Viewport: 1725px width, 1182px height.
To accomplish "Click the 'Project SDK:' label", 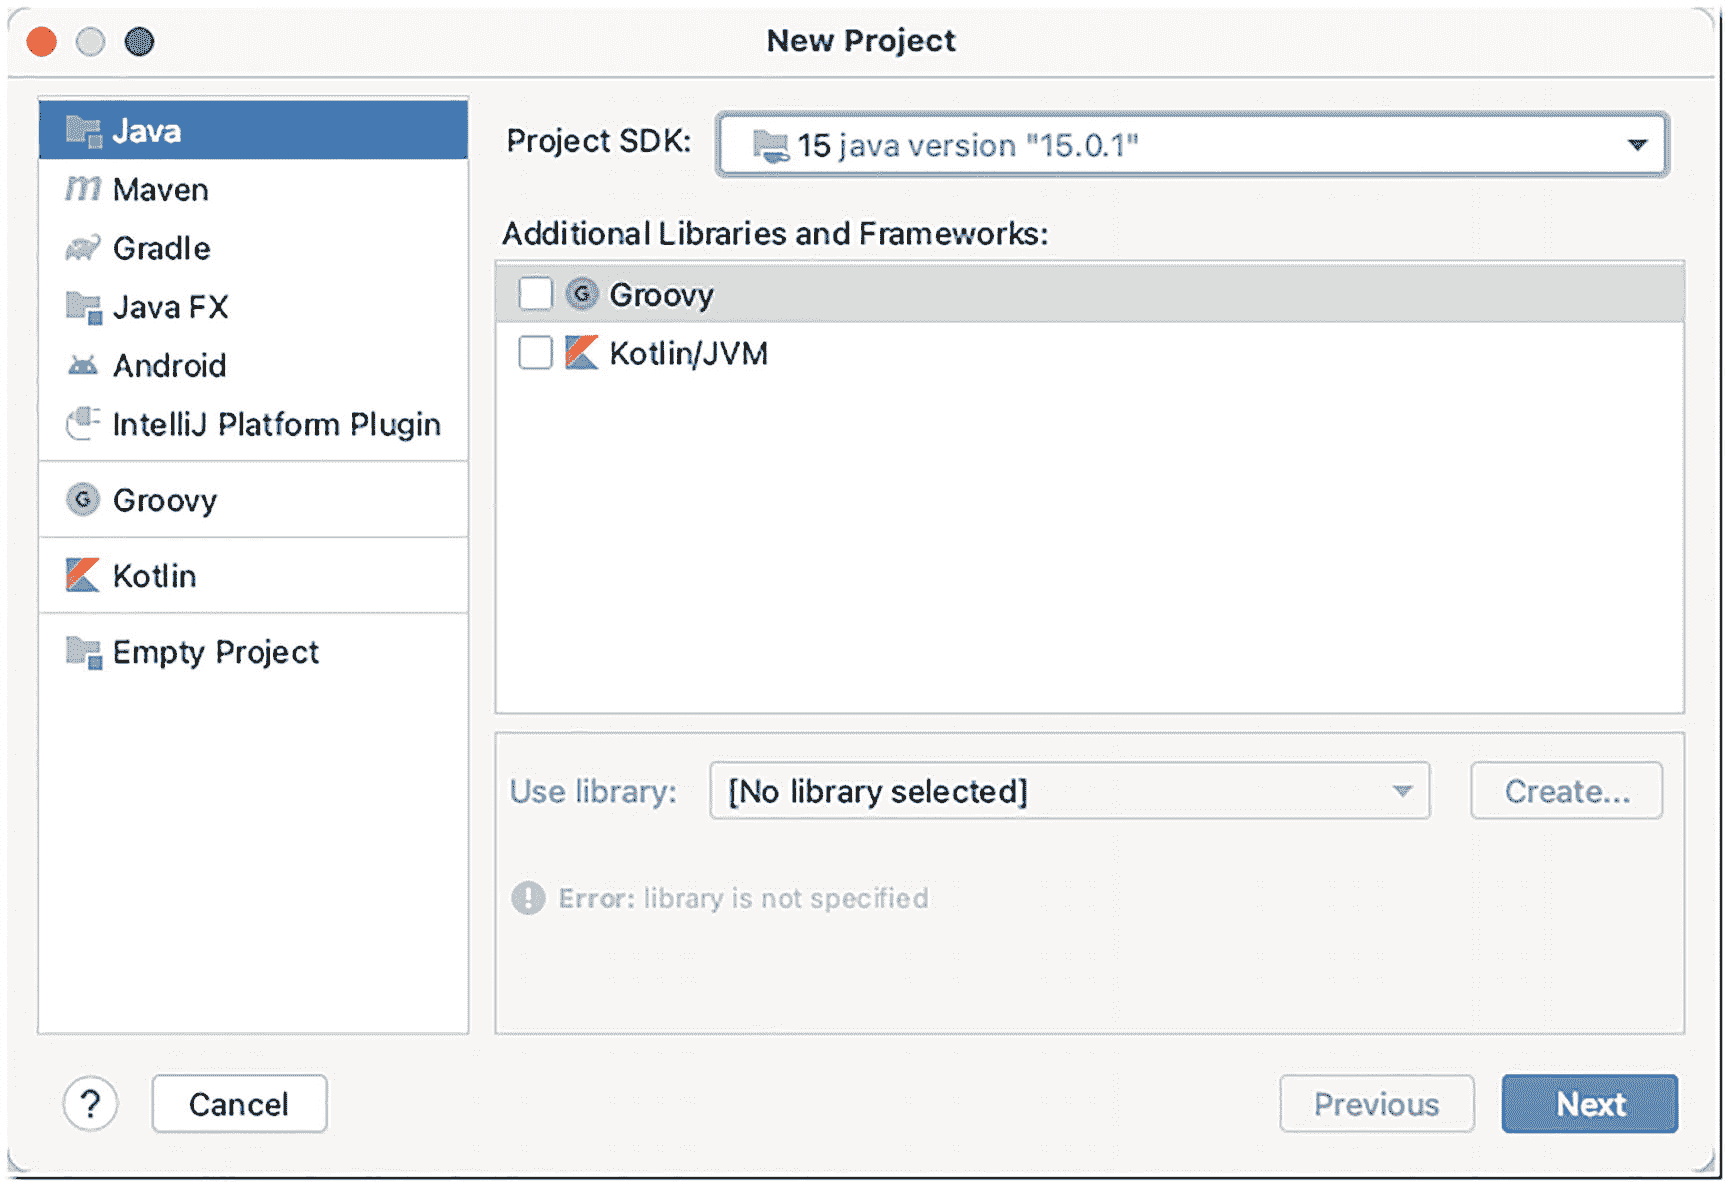I will click(599, 141).
